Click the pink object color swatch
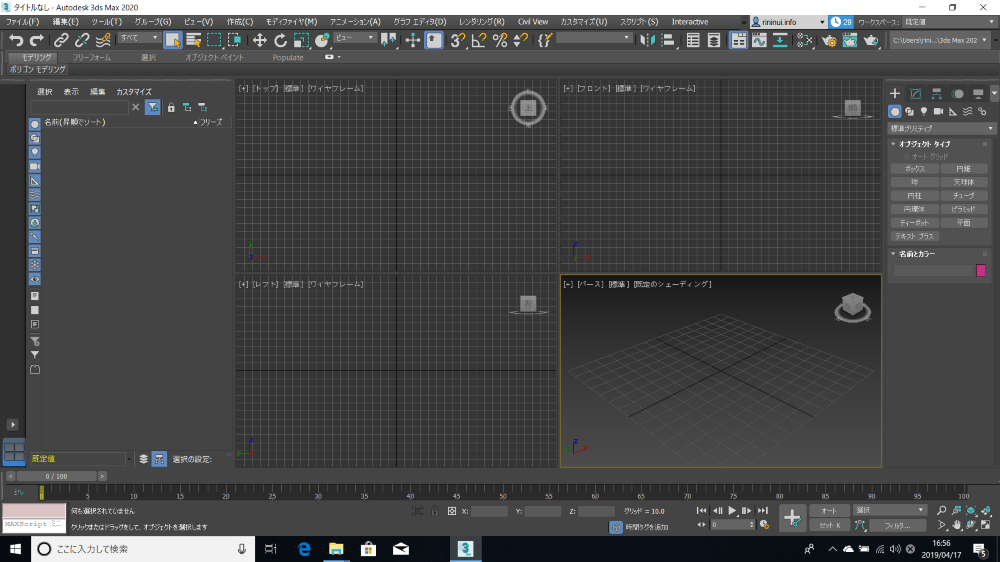The width and height of the screenshot is (1000, 562). (981, 270)
